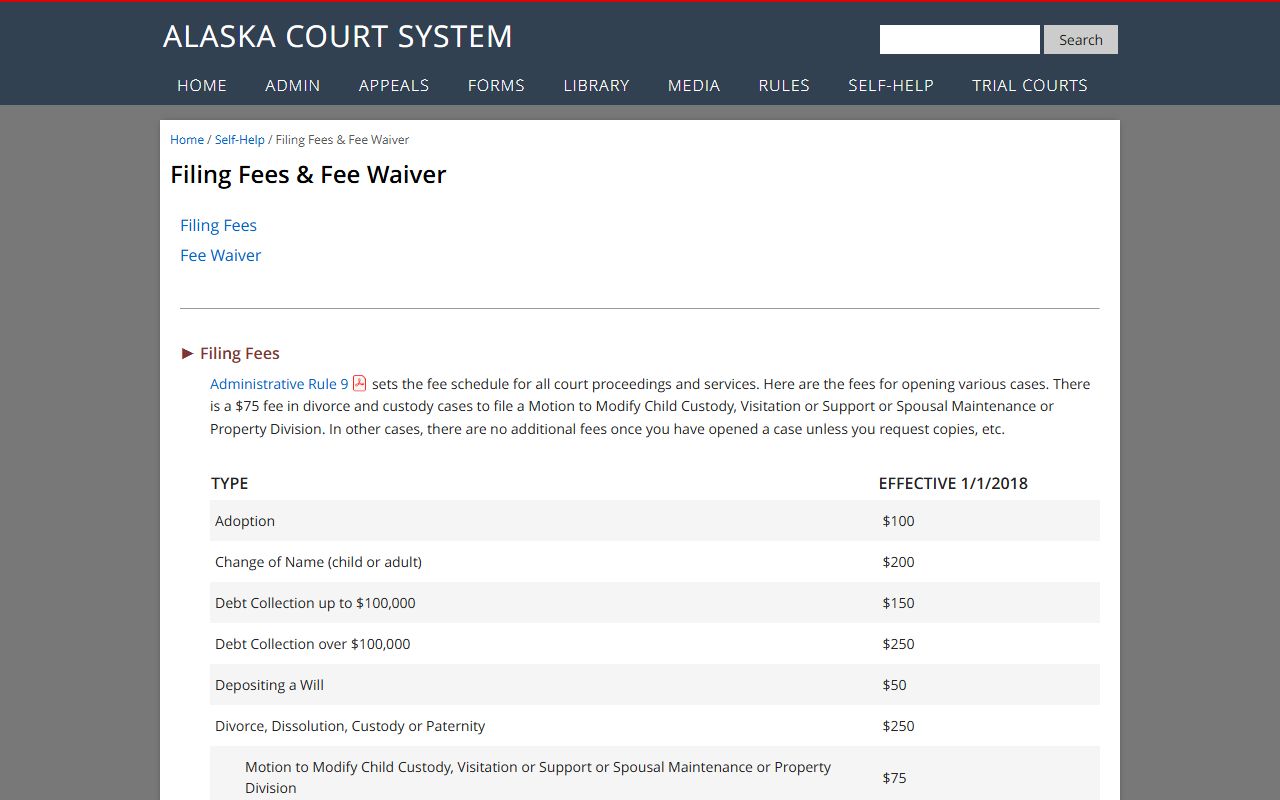Click the $75 fee cell

895,778
